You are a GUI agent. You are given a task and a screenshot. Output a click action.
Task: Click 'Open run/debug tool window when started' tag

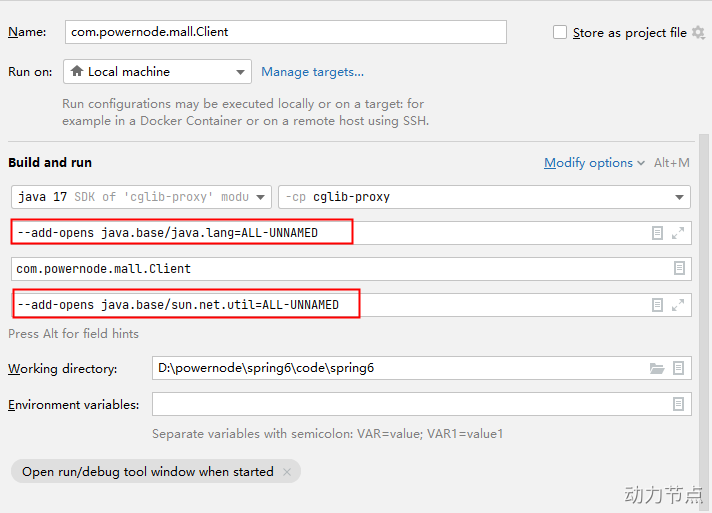pos(147,472)
